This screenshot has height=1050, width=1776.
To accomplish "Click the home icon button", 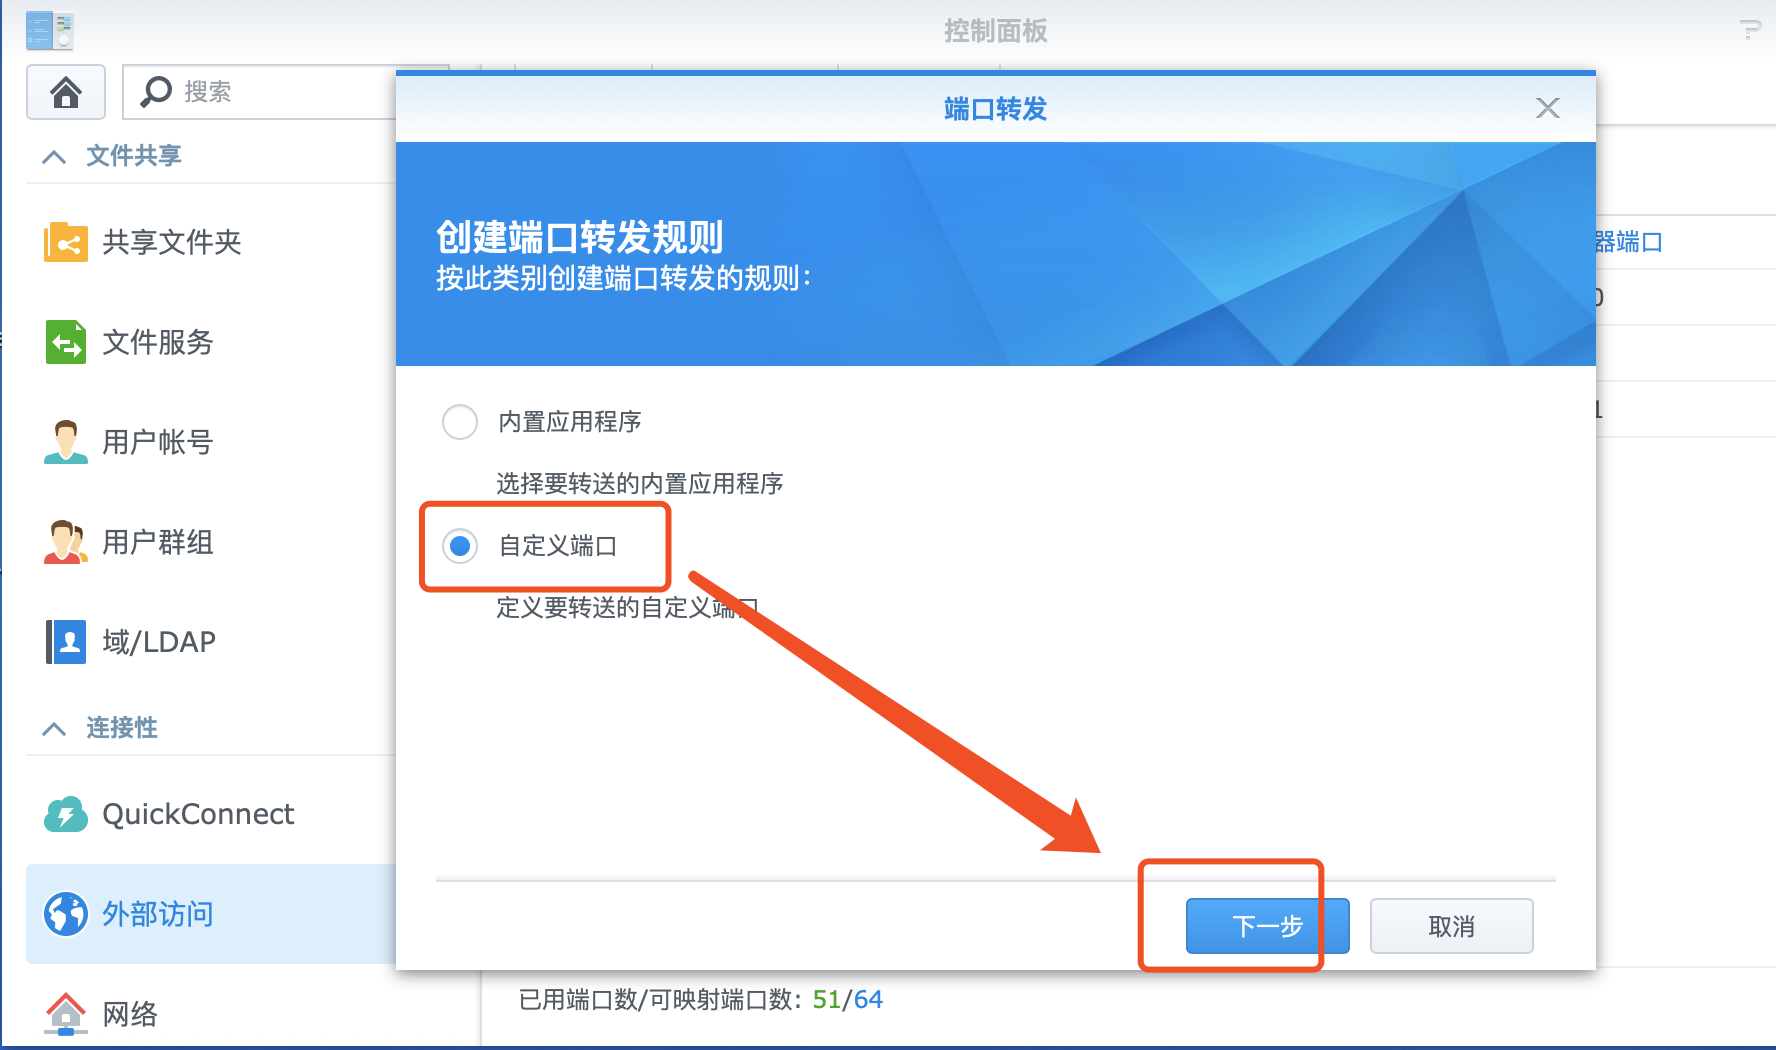I will click(66, 92).
